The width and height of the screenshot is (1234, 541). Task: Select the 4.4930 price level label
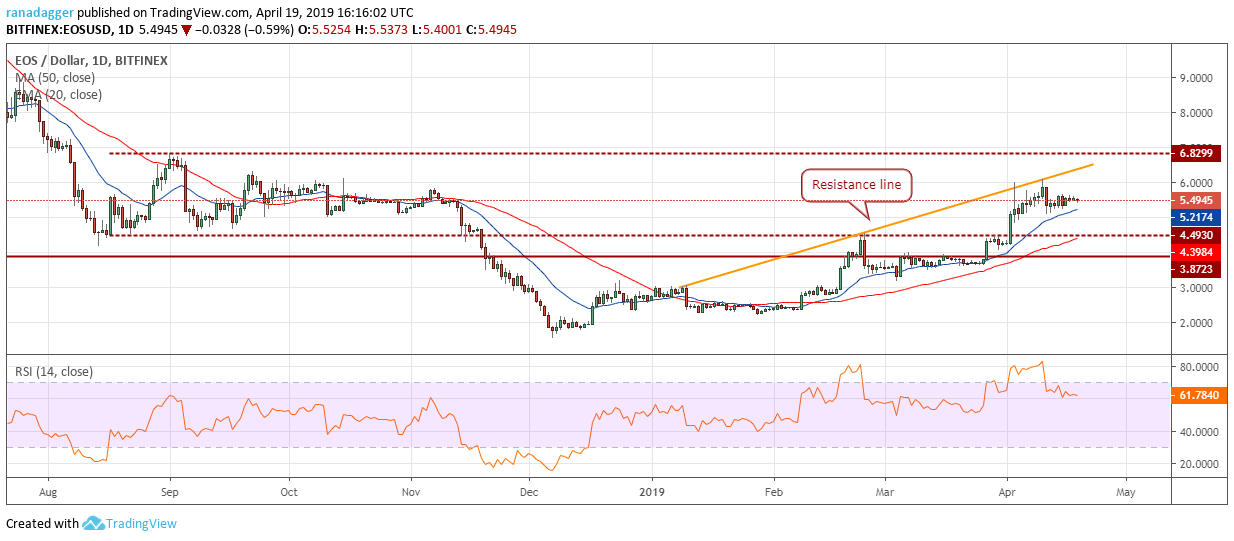(1195, 235)
